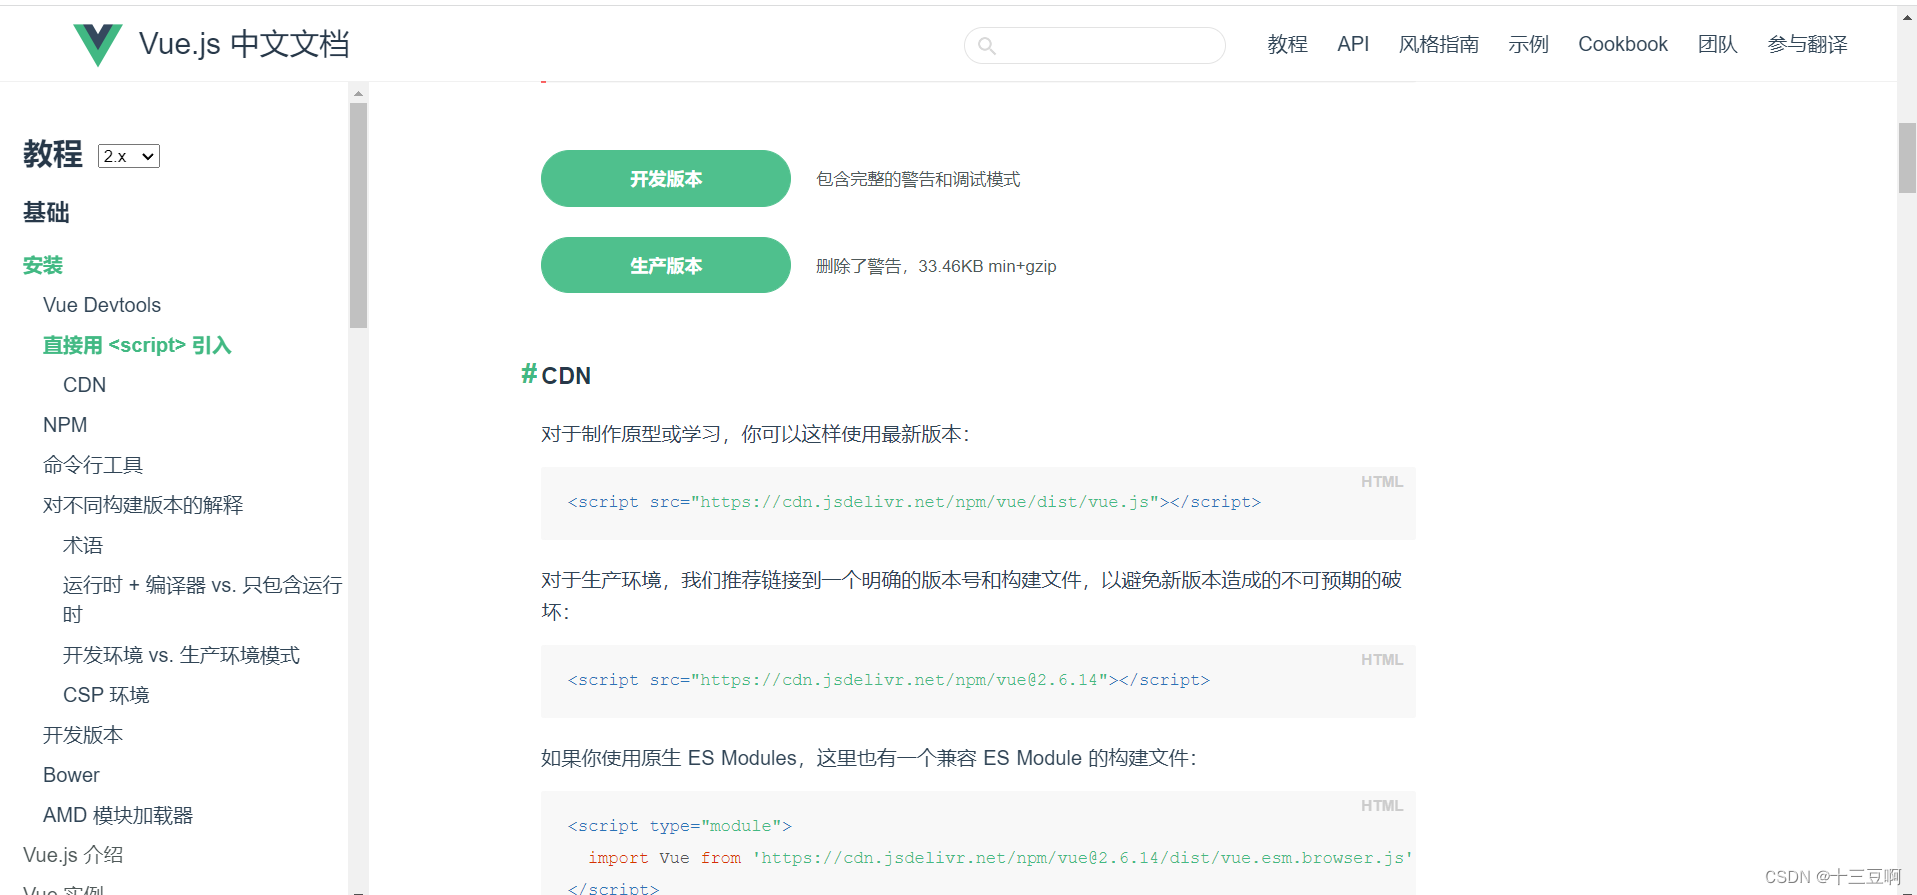
Task: Go to NPM sidebar link
Action: 65,425
